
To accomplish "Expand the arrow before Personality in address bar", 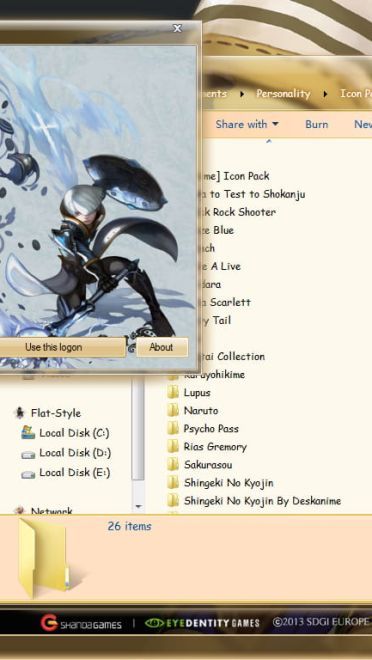I will [x=242, y=94].
